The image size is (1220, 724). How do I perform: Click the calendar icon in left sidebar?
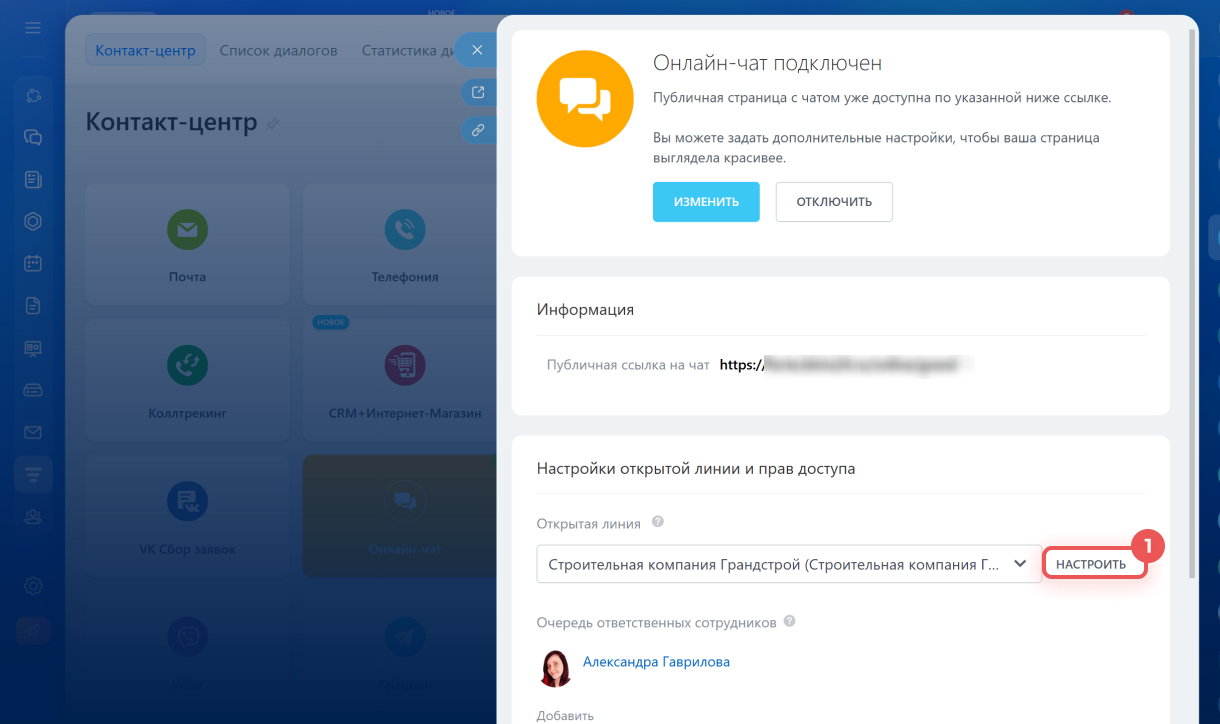(x=33, y=264)
